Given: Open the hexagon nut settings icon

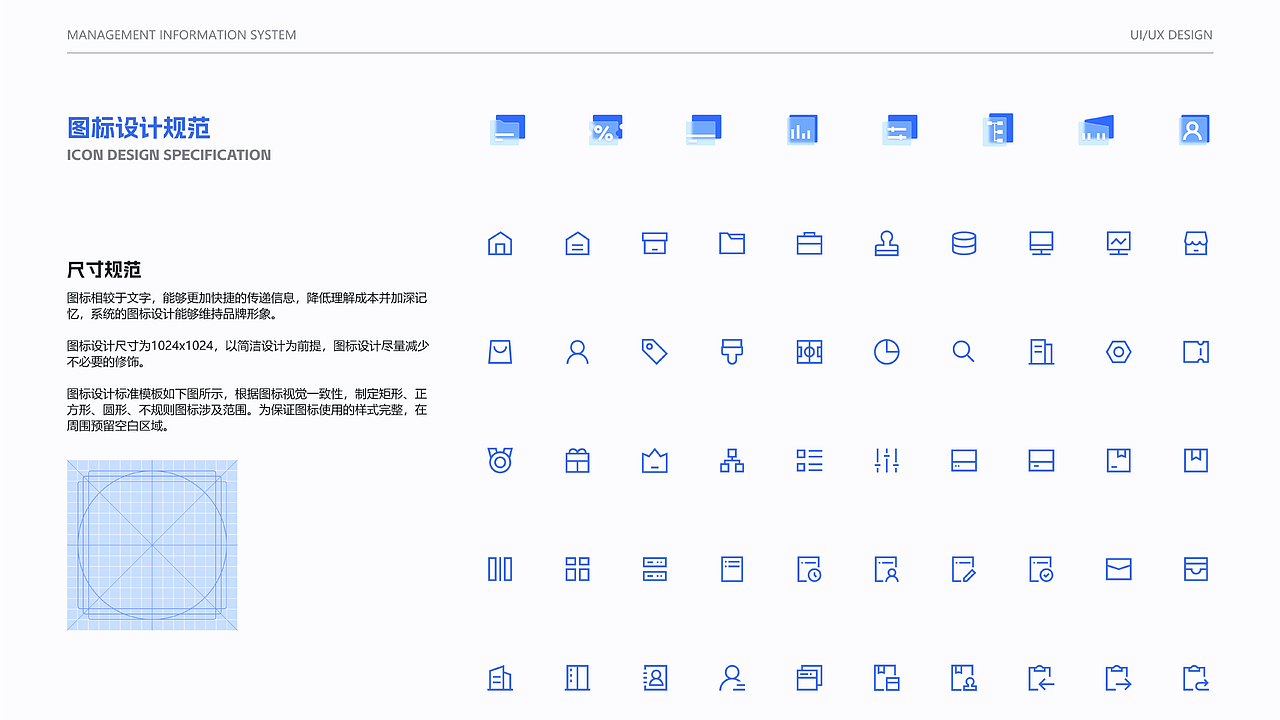Looking at the screenshot, I should click(x=1118, y=352).
